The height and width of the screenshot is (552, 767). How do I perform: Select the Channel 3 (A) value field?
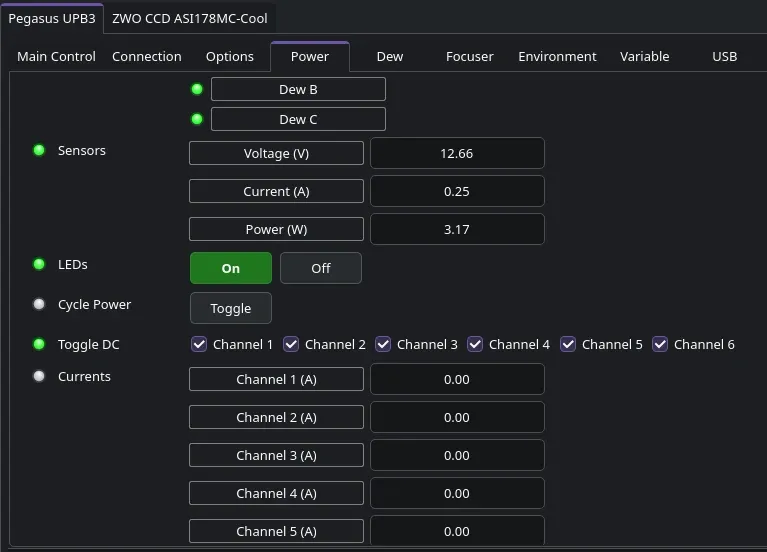(457, 456)
